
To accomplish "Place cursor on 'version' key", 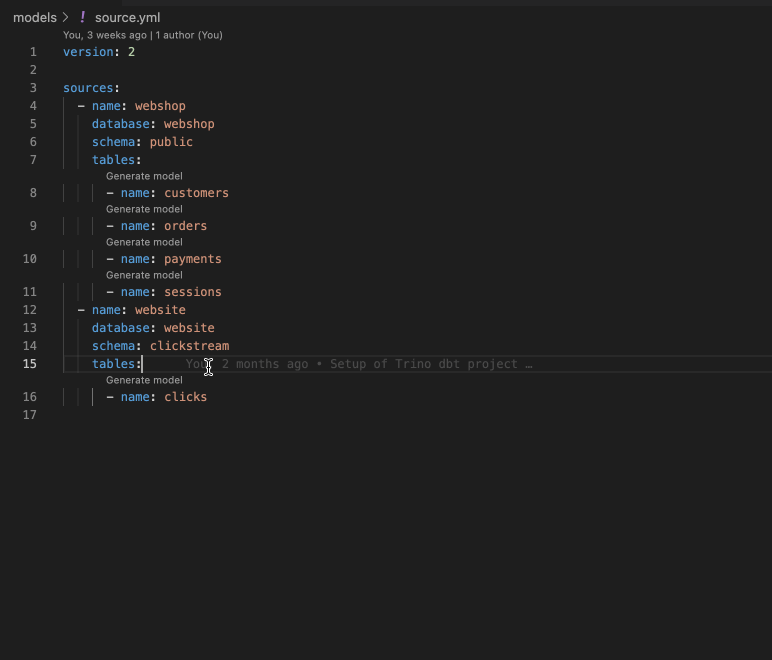I will pyautogui.click(x=88, y=52).
